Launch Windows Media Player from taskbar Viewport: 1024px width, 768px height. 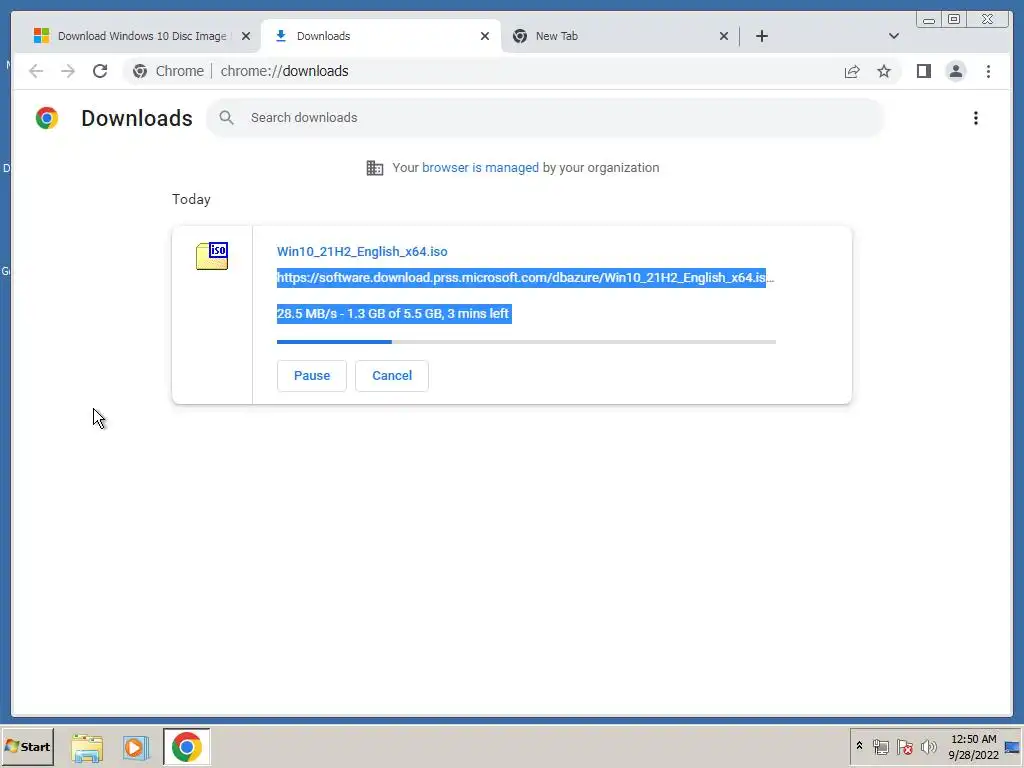pyautogui.click(x=136, y=747)
